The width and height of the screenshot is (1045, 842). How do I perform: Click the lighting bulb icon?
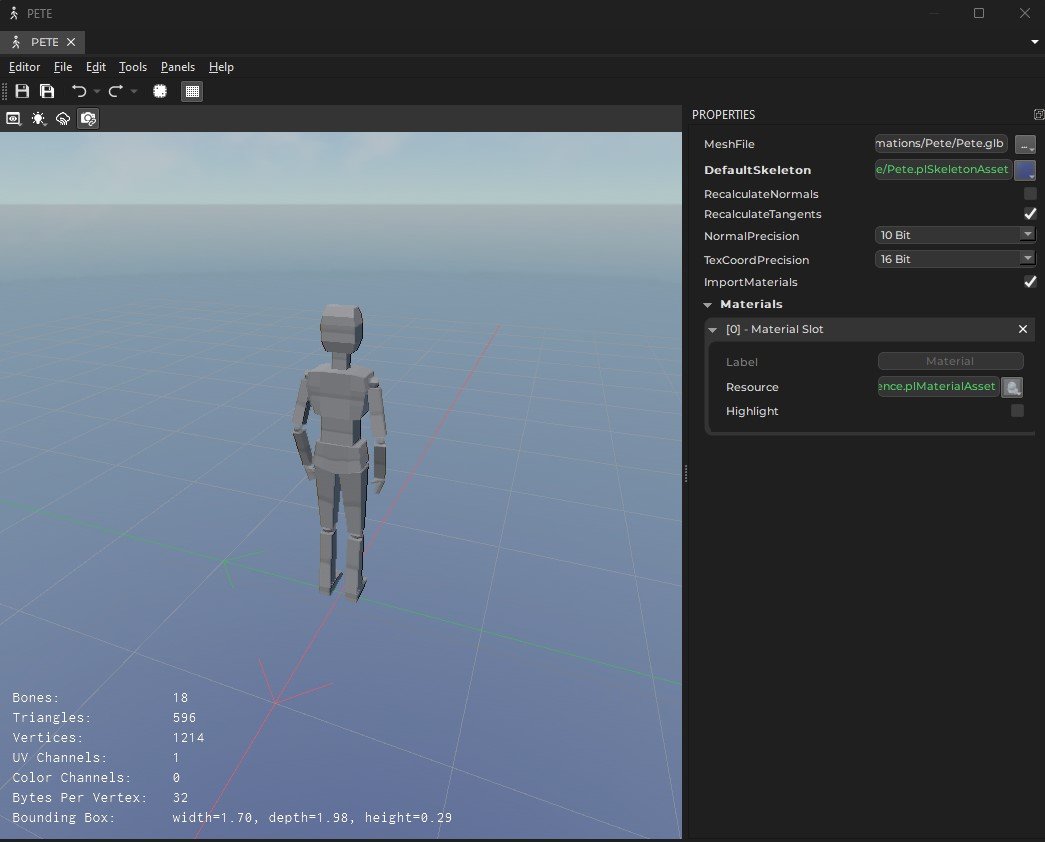(38, 118)
